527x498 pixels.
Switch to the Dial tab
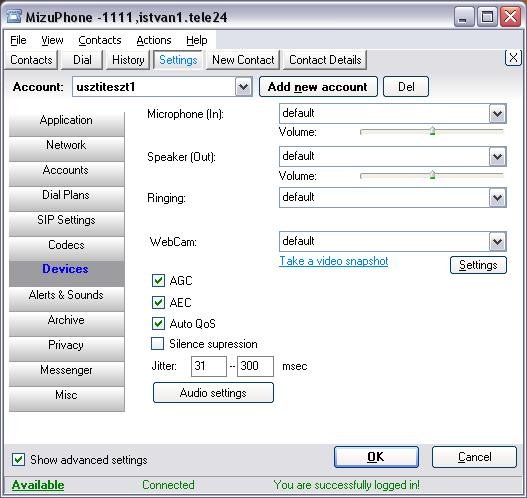click(x=82, y=60)
